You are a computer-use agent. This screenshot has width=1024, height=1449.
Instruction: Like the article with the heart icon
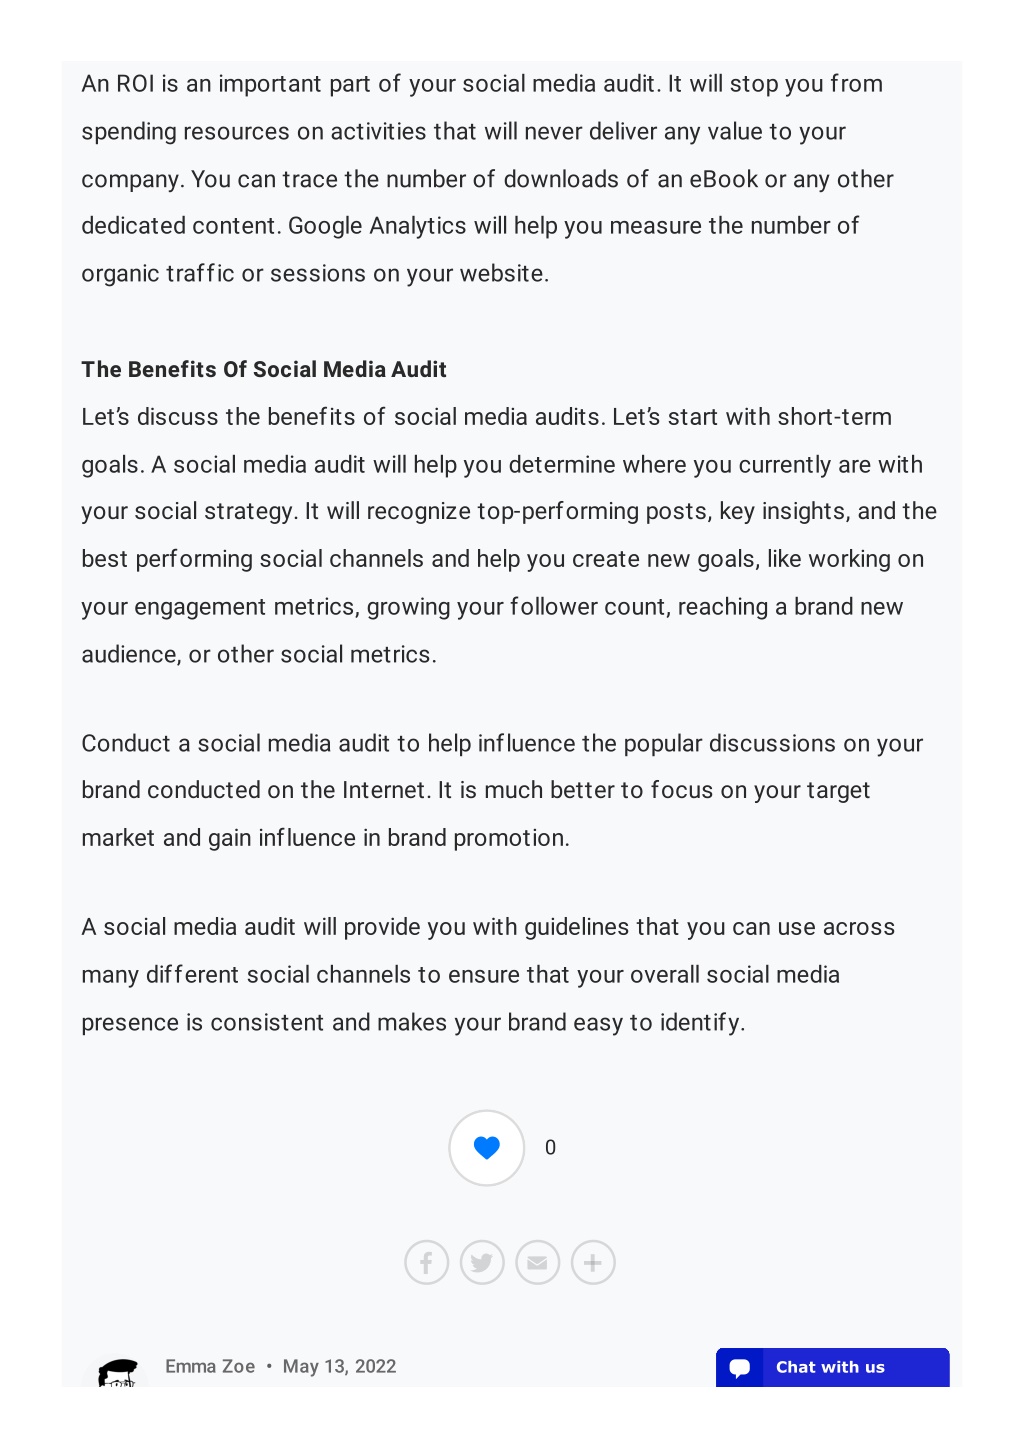click(x=487, y=1148)
